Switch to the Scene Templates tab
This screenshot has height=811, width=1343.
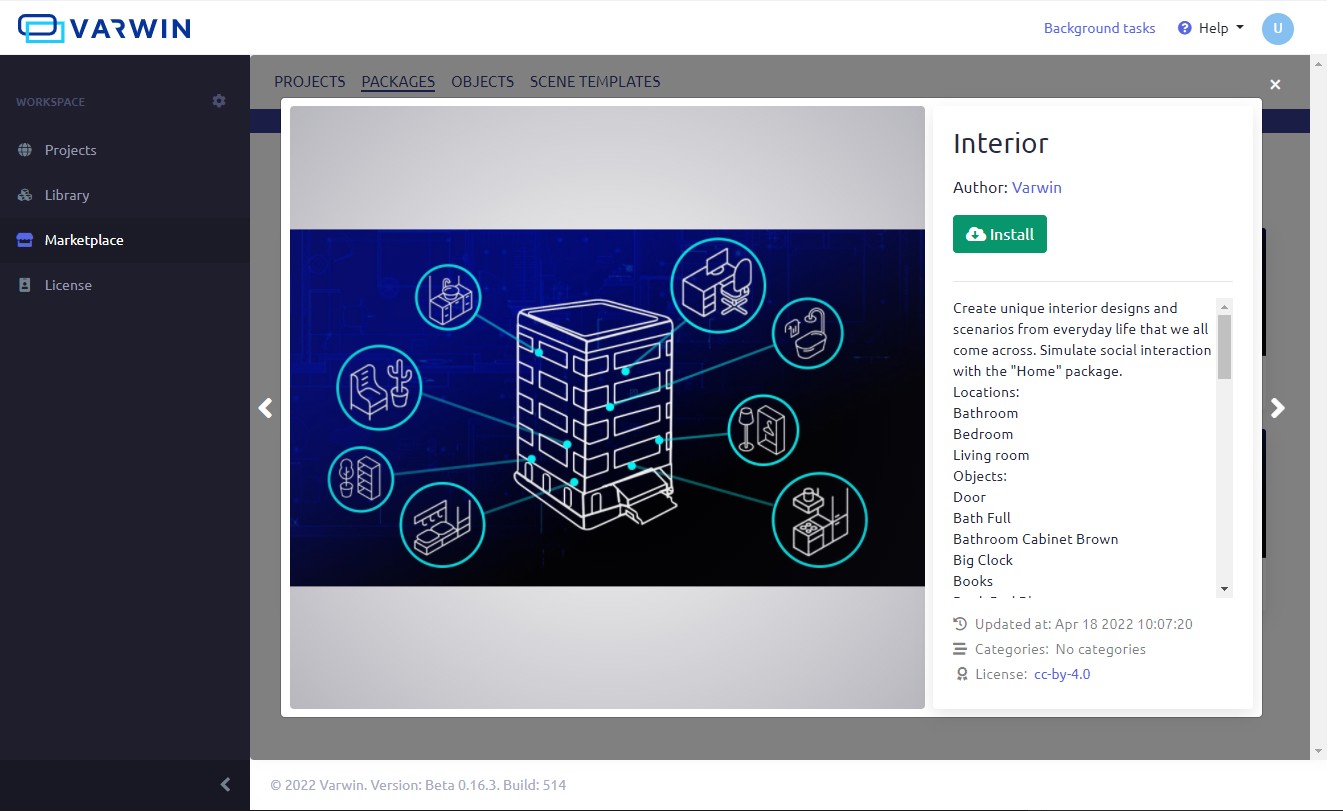click(x=595, y=82)
